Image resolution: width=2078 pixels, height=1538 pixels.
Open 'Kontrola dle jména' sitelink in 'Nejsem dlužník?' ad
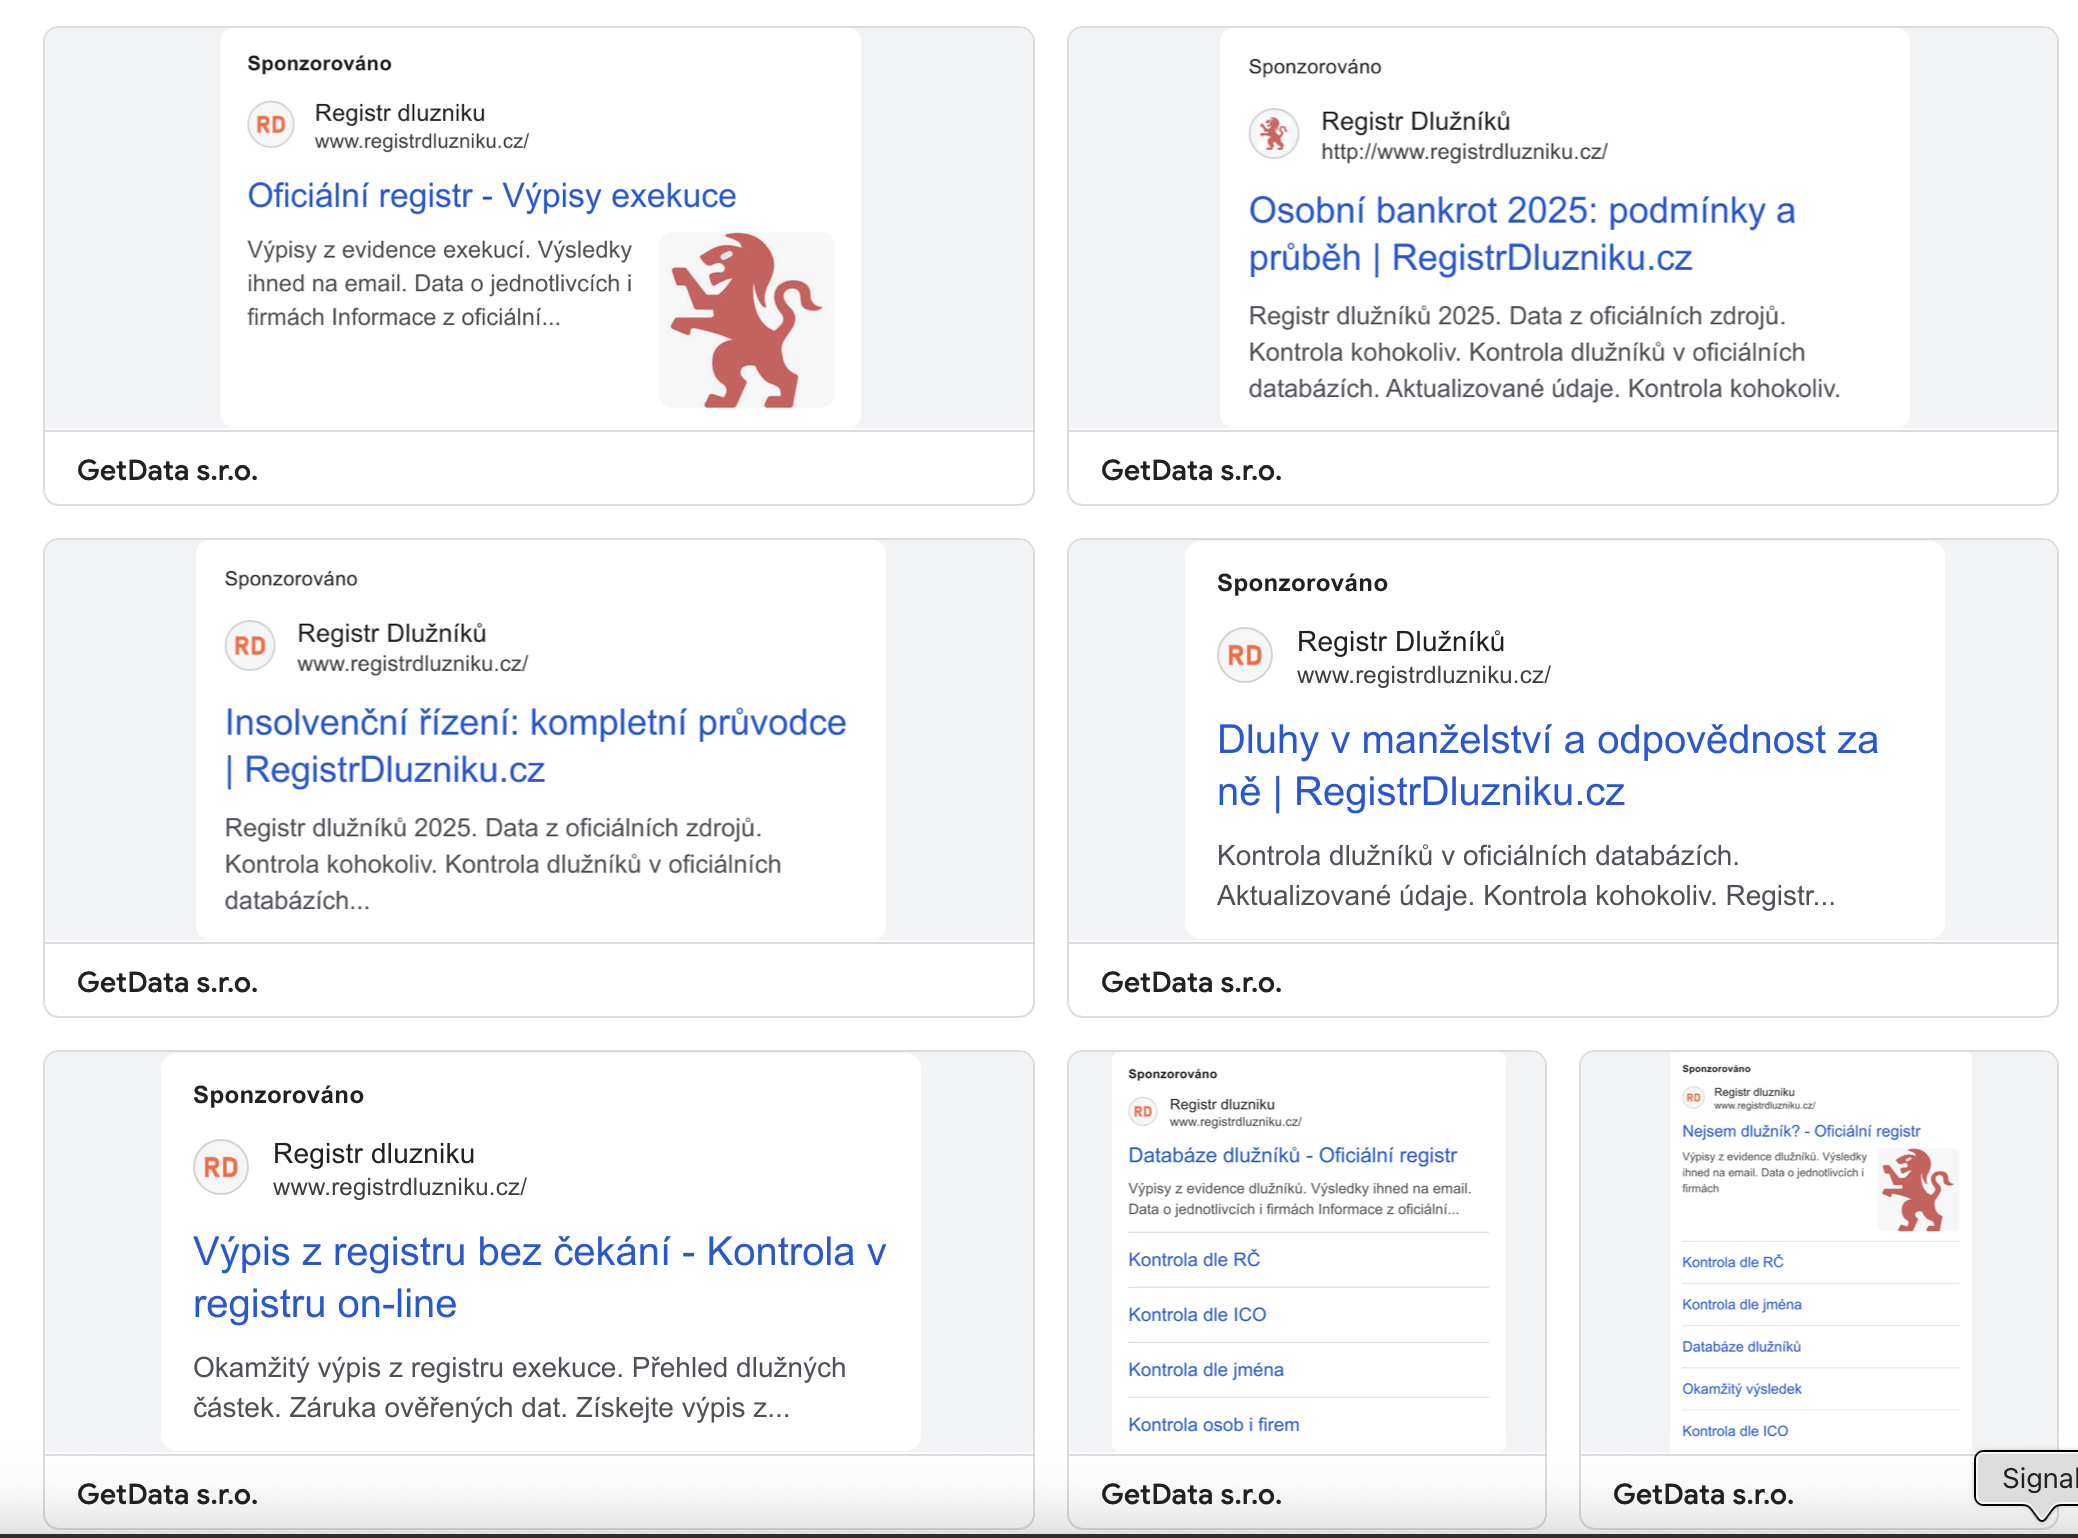coord(1742,1305)
